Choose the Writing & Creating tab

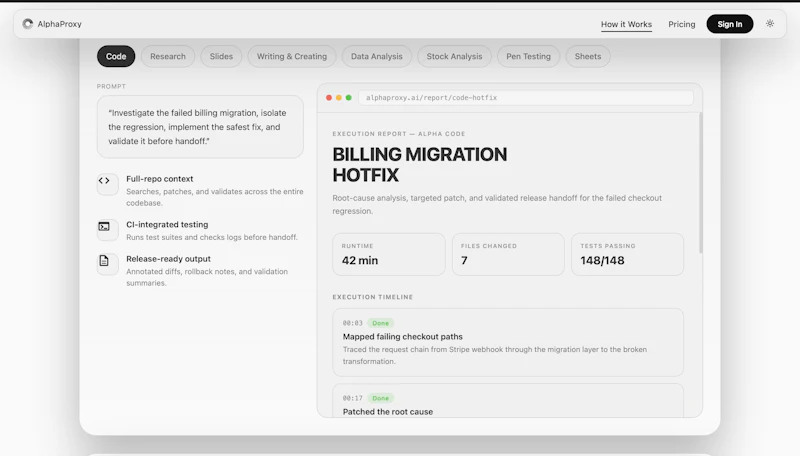click(292, 56)
